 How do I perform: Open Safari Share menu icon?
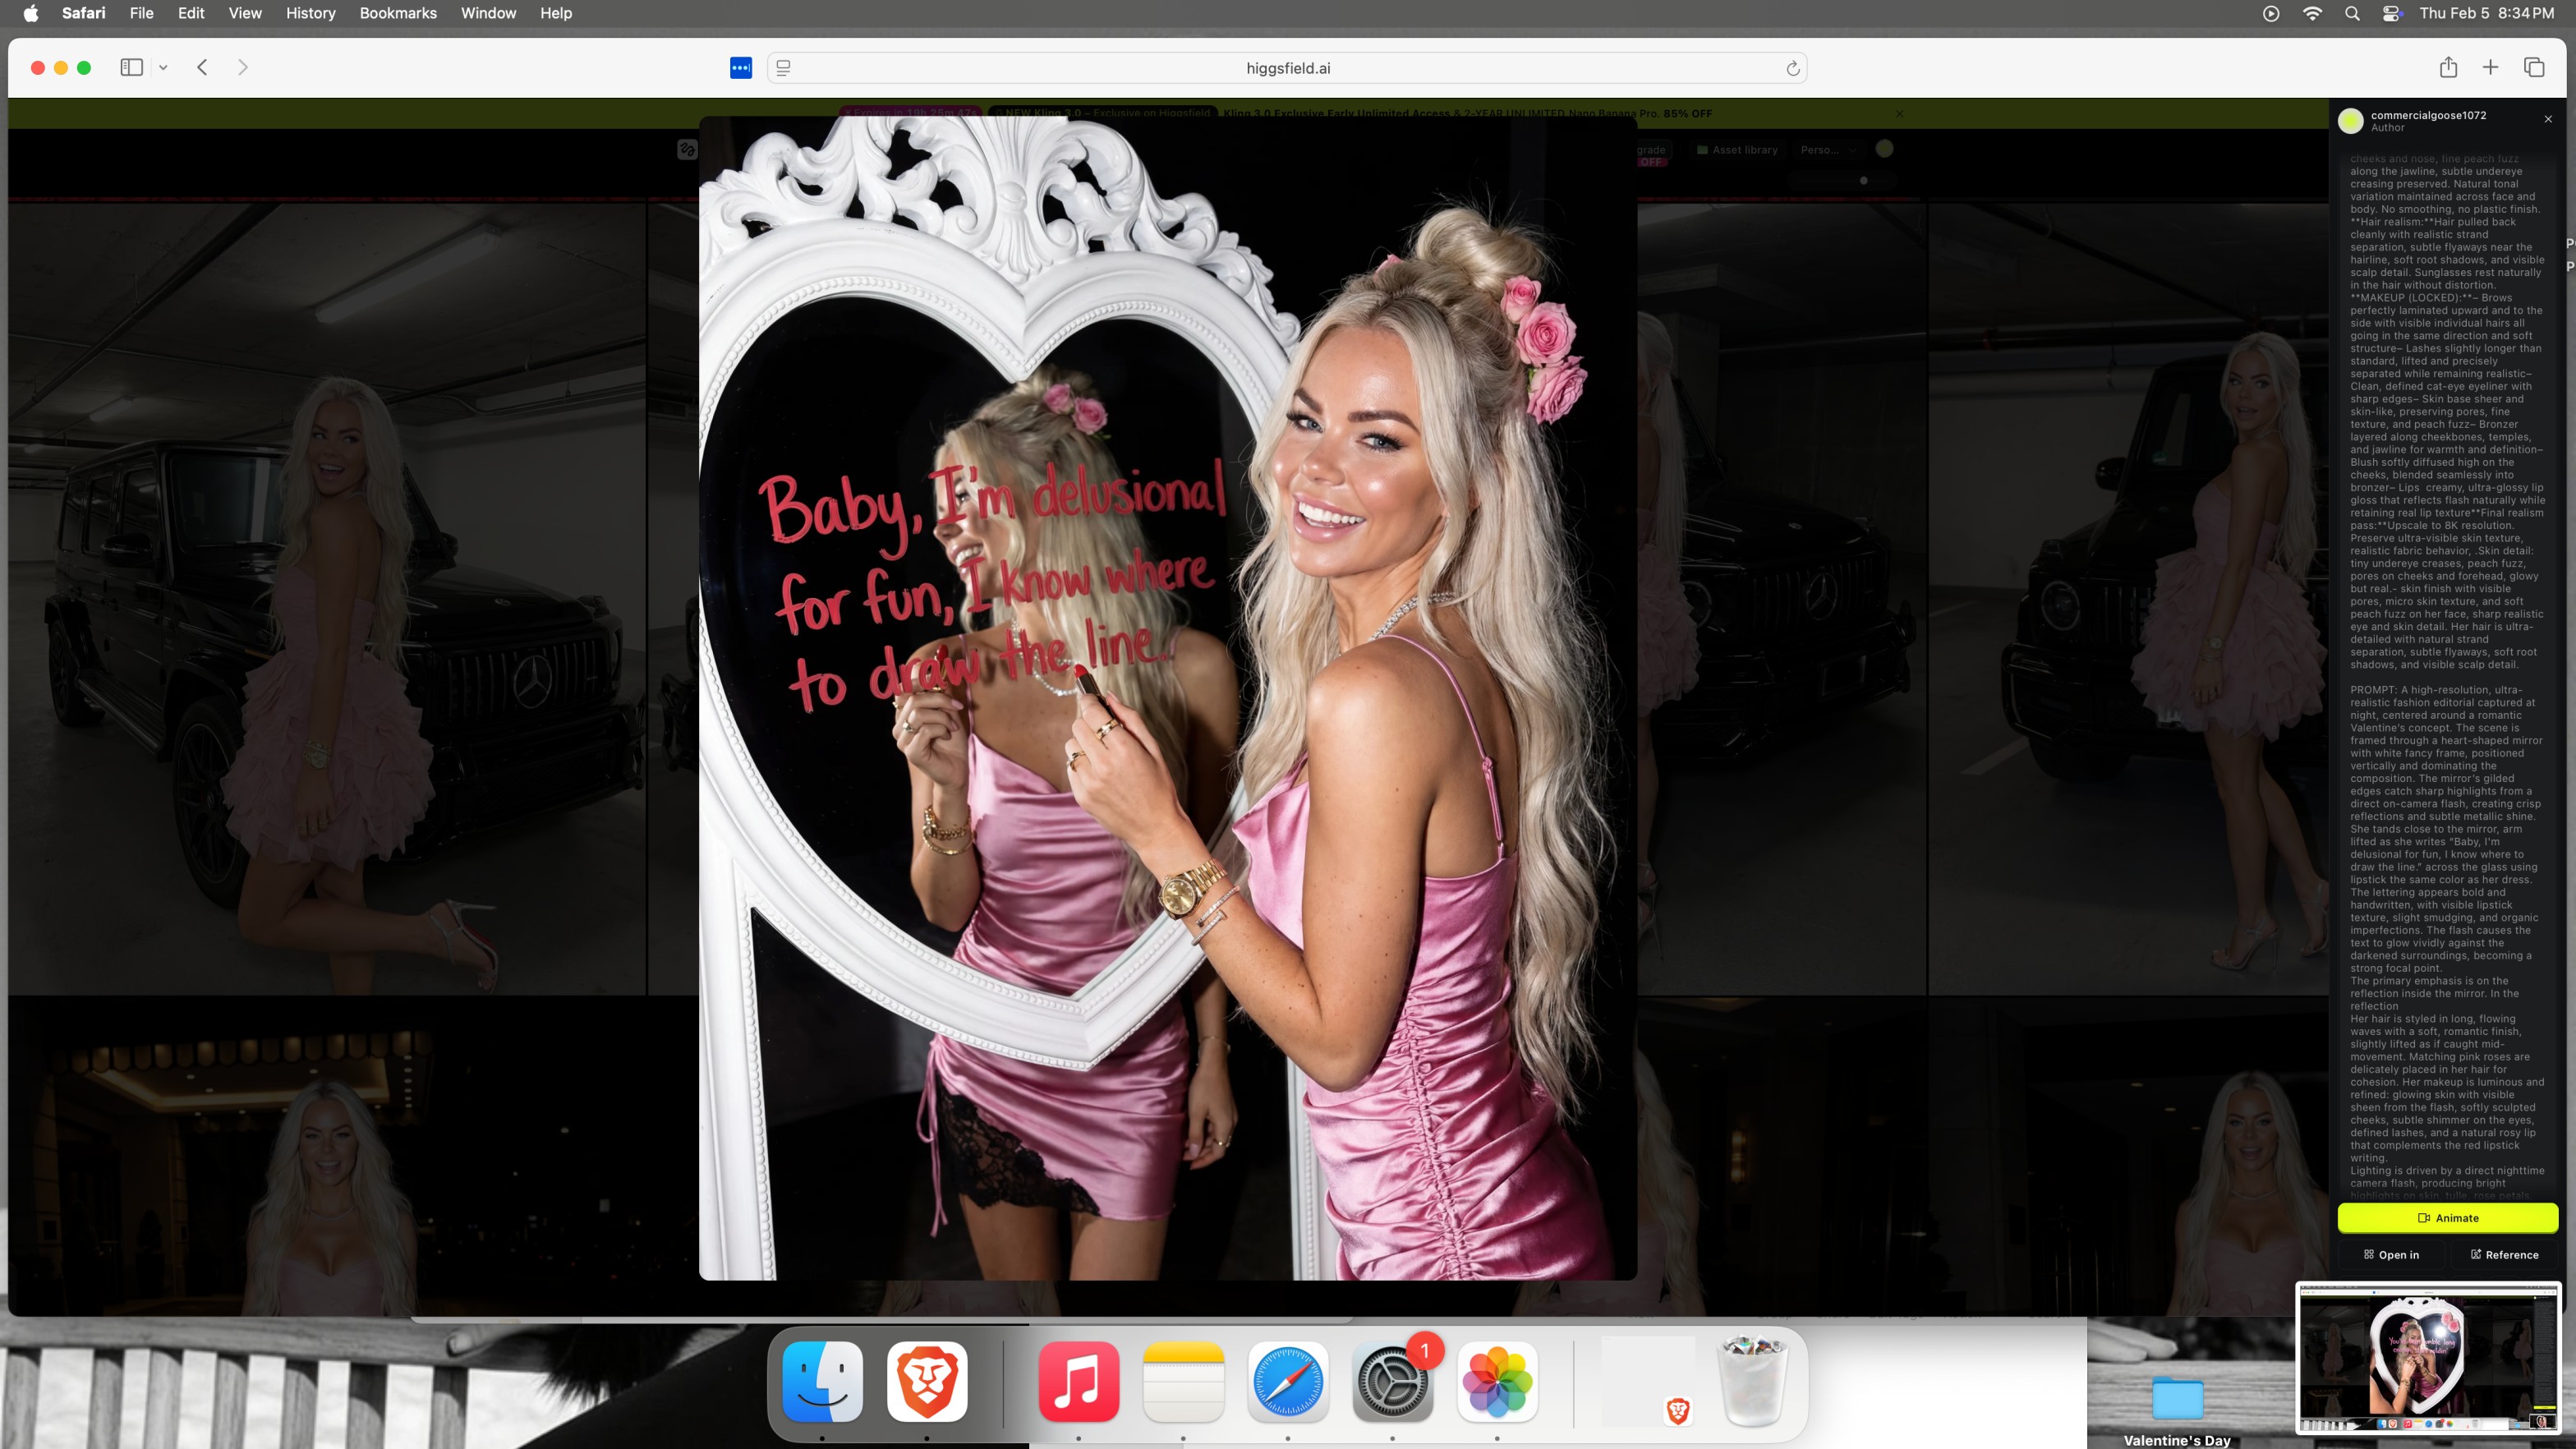click(x=2447, y=67)
